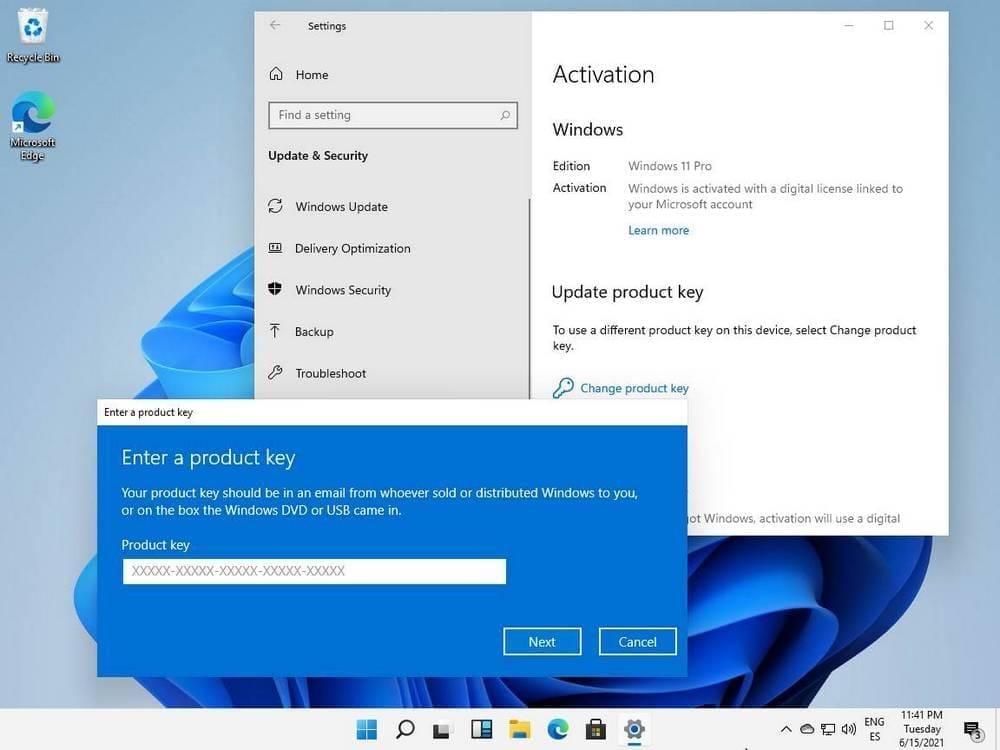Open Task View from the taskbar

(443, 730)
